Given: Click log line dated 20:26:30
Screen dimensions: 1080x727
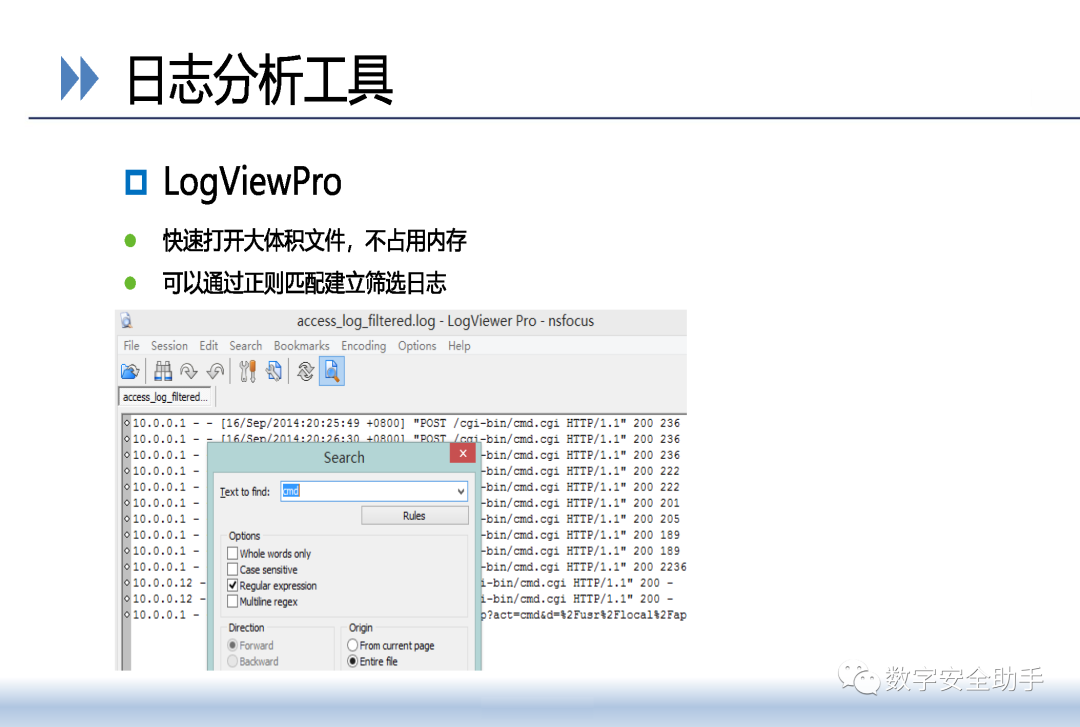Looking at the screenshot, I should coord(406,439).
